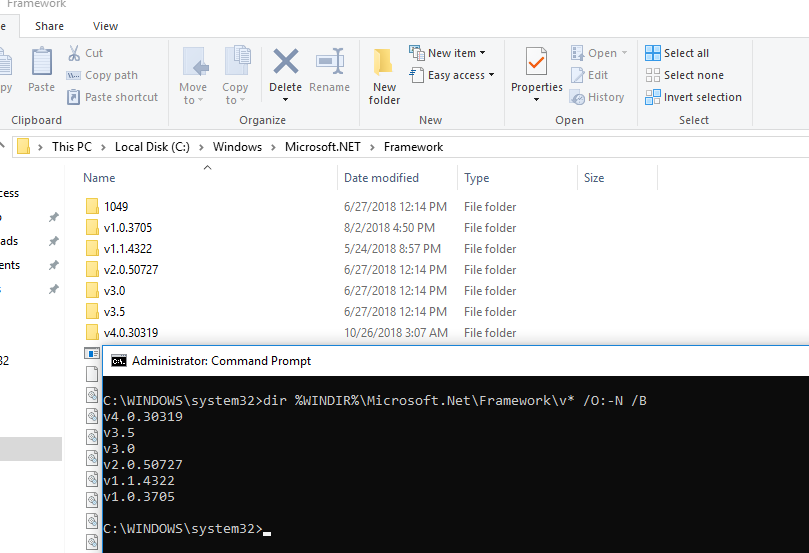Expand chevron after This PC breadcrumb
The height and width of the screenshot is (553, 809).
pyautogui.click(x=103, y=148)
